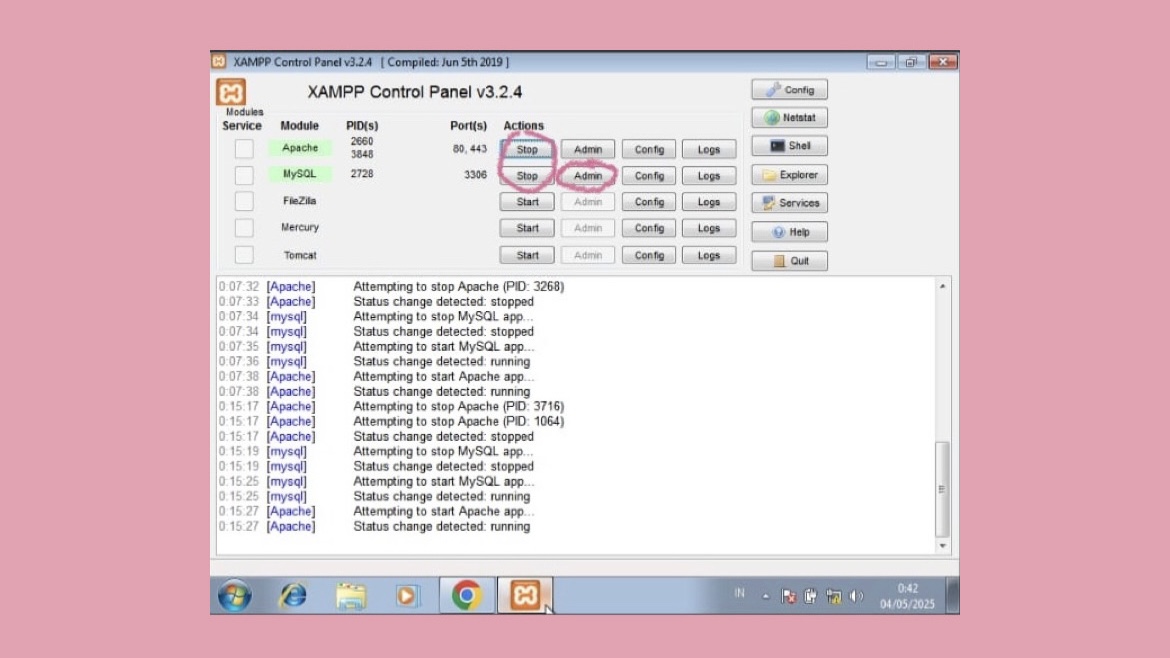Click the Help button
This screenshot has width=1170, height=658.
(789, 232)
